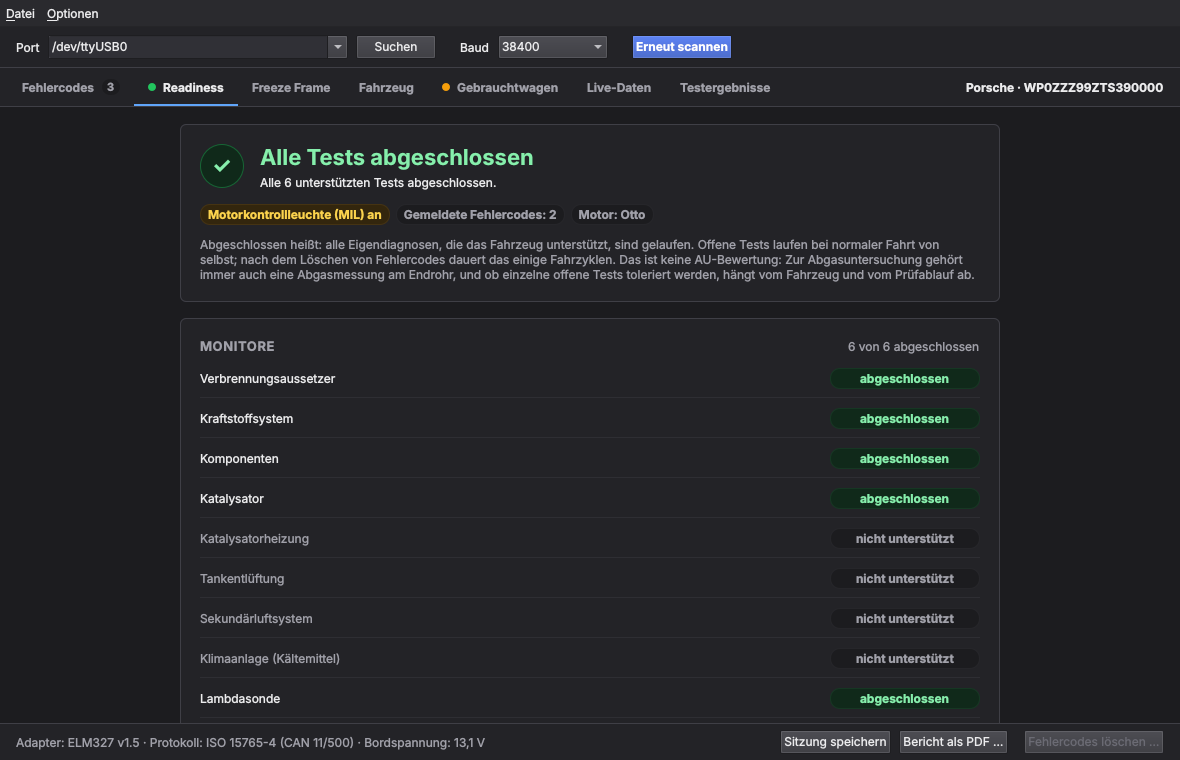
Task: Click the green checkmark status icon
Action: pyautogui.click(x=222, y=166)
